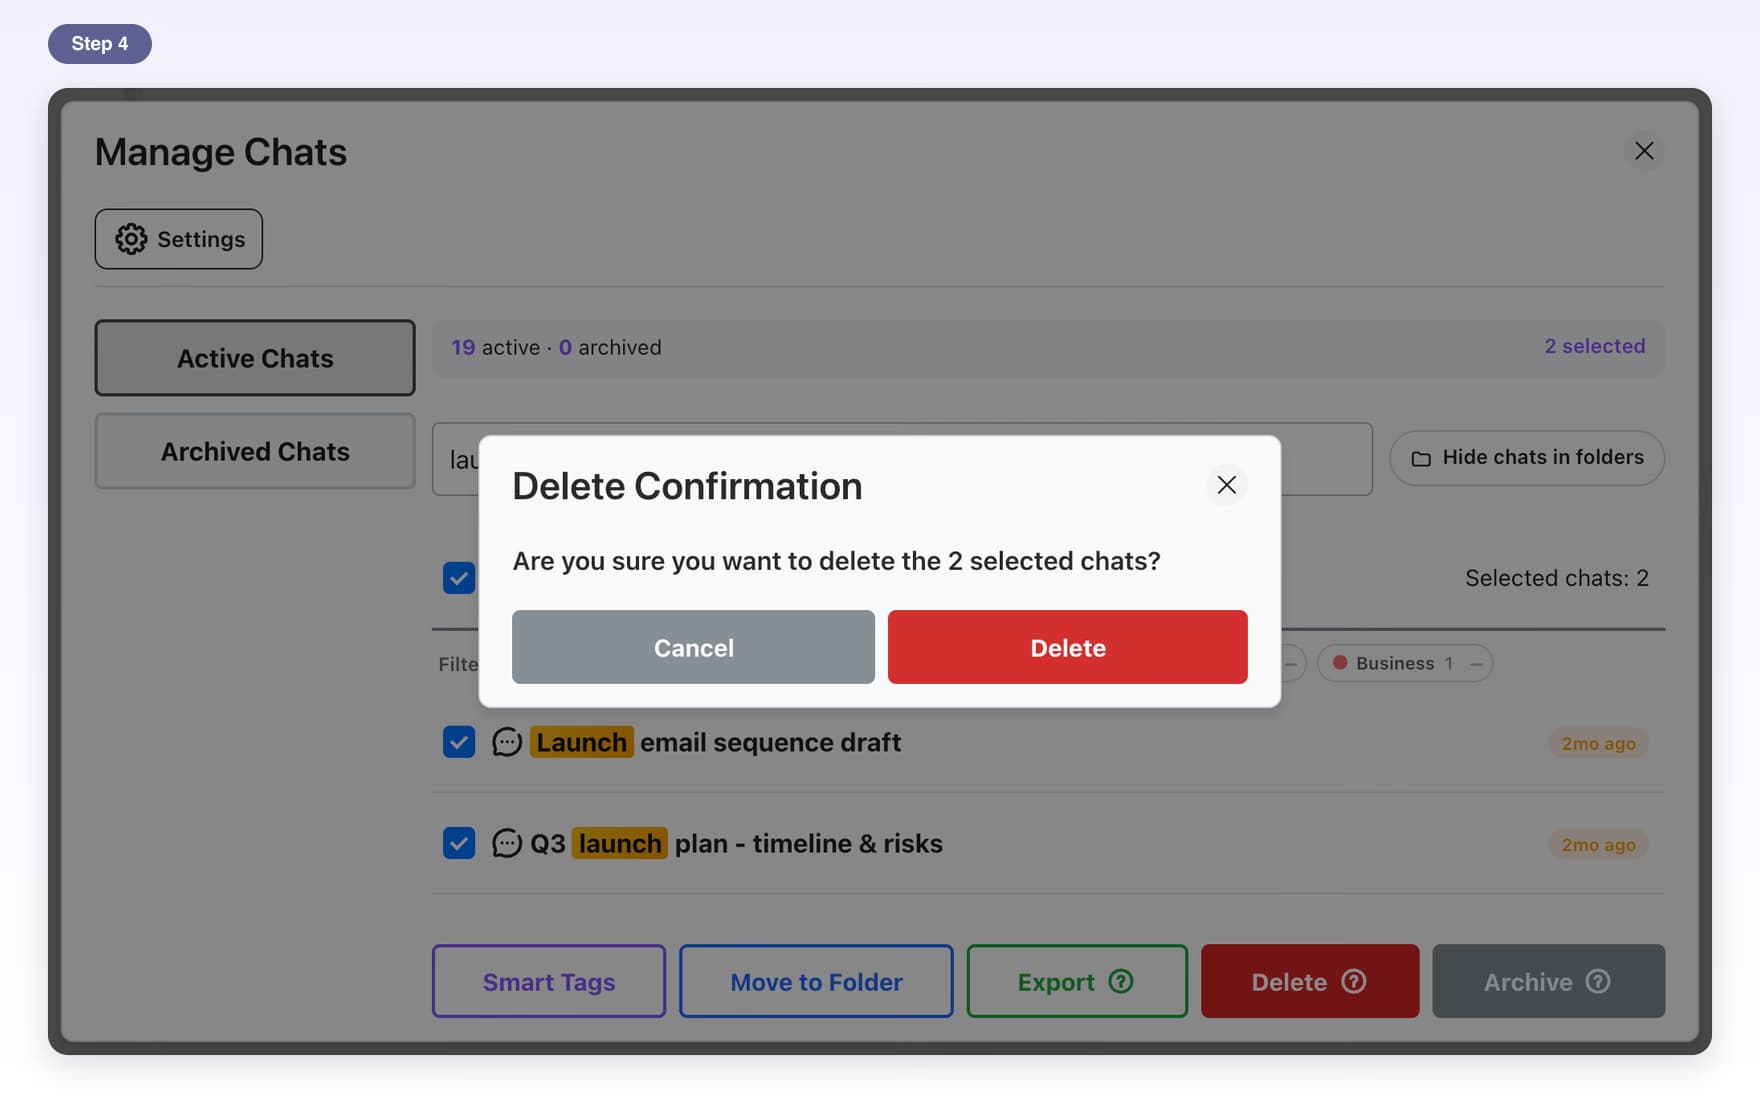The image size is (1760, 1103).
Task: Open 'Launch email sequence draft' chat
Action: pos(718,742)
